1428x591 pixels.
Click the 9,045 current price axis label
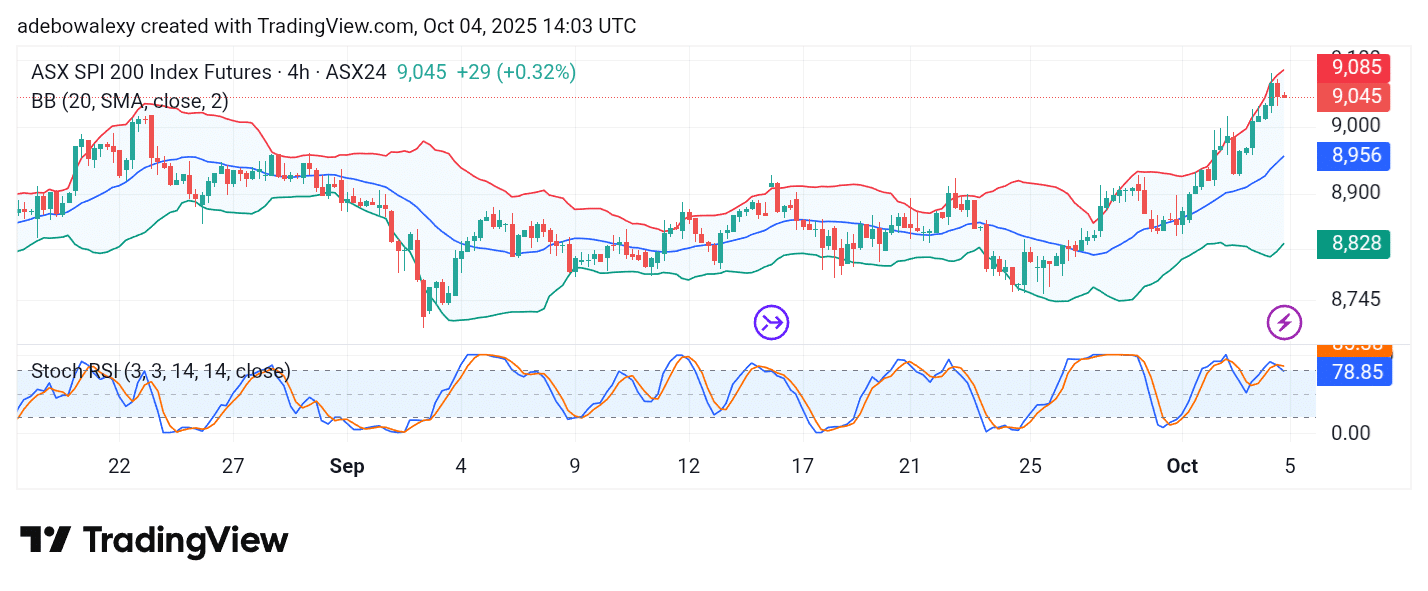(x=1355, y=97)
